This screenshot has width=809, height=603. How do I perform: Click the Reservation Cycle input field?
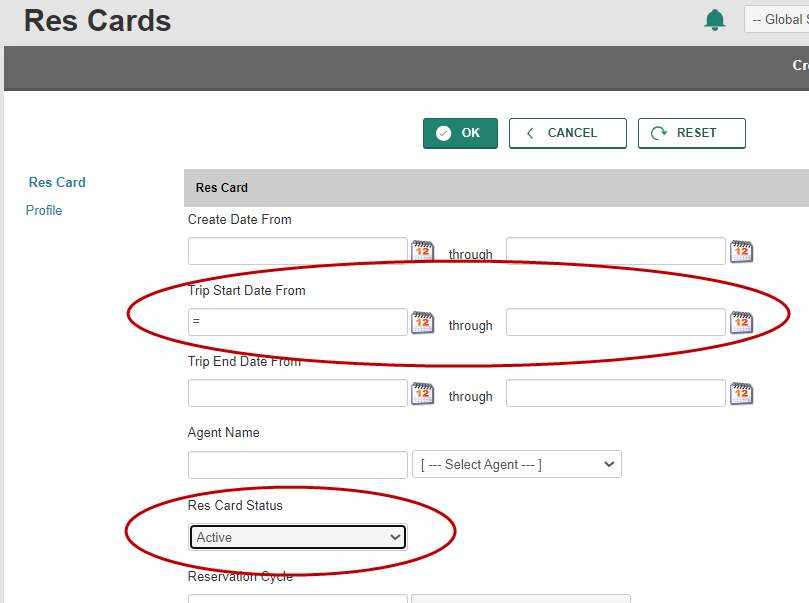click(297, 598)
